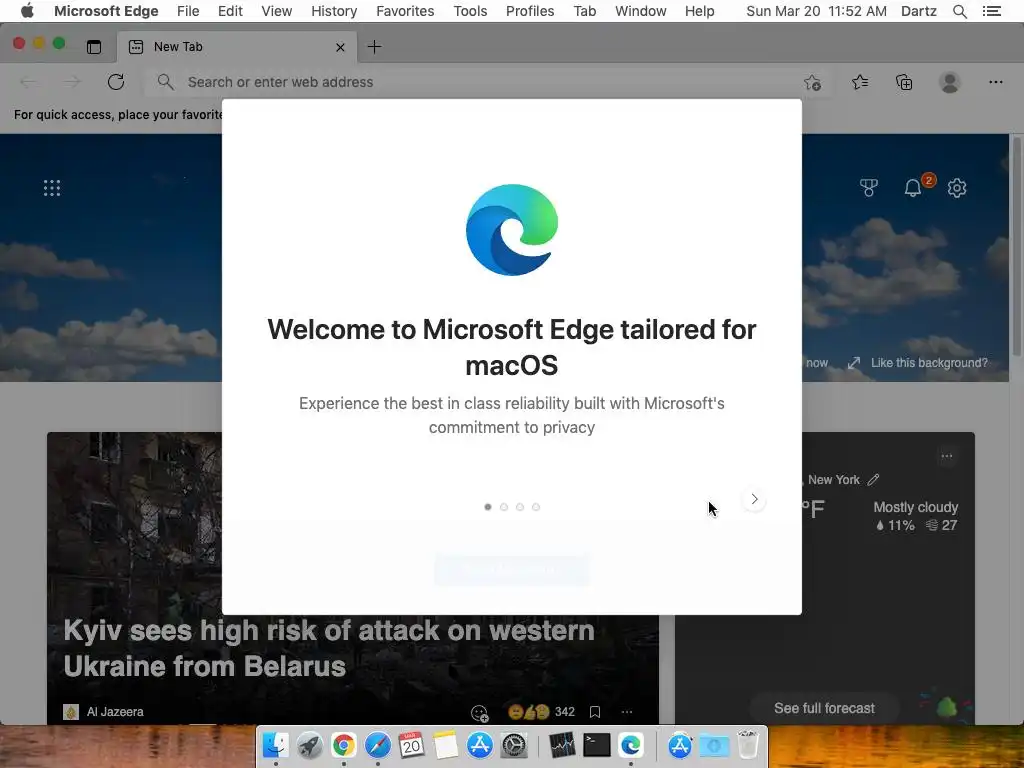Click the Al Jazeera source label
This screenshot has height=768, width=1024.
115,712
